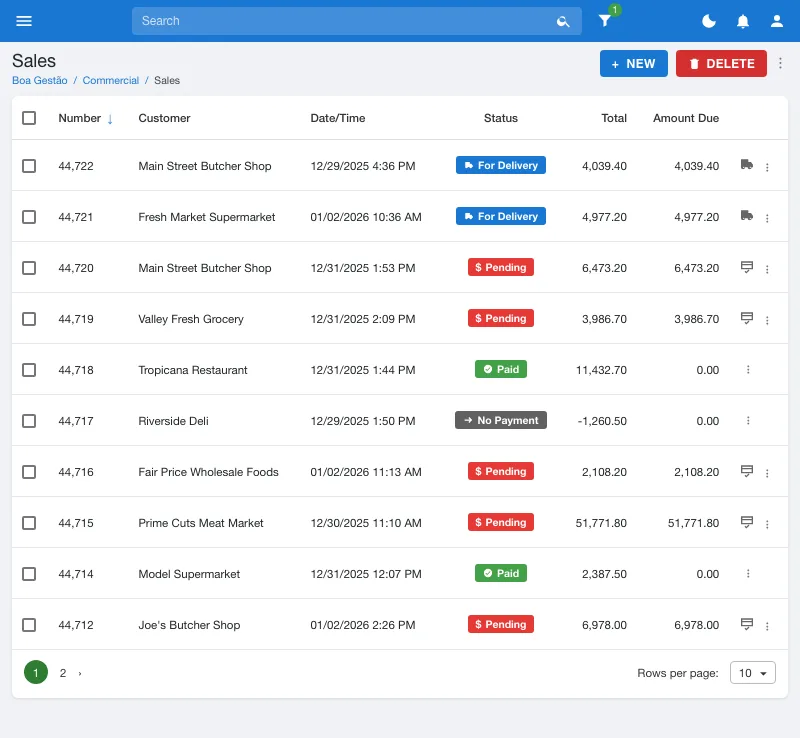Open row menu for sale 44,715
800x738 pixels.
767,524
